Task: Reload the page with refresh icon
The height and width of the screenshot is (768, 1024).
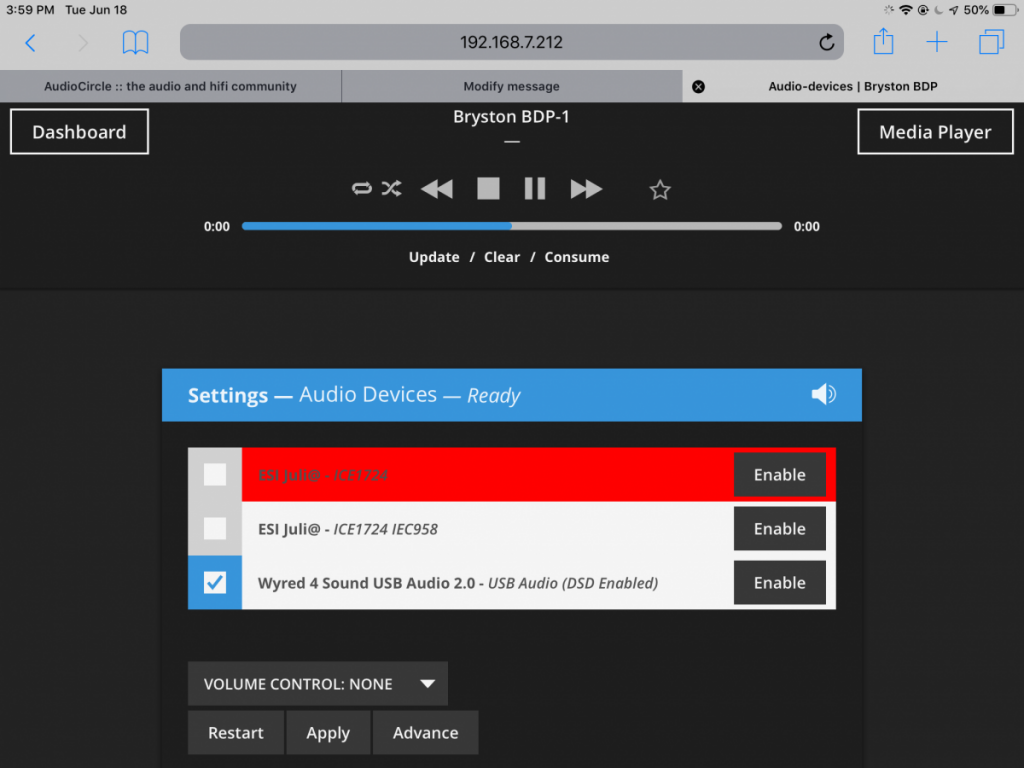Action: pos(826,42)
